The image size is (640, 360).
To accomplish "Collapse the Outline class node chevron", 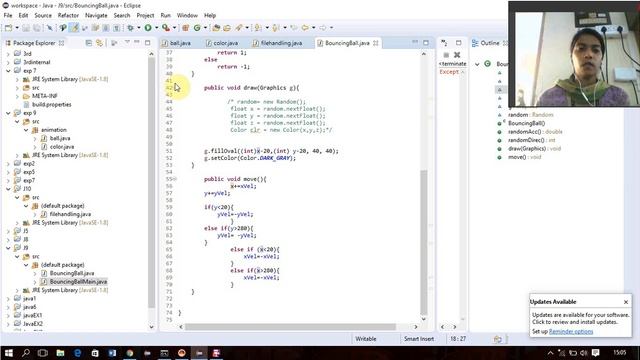I will [477, 64].
